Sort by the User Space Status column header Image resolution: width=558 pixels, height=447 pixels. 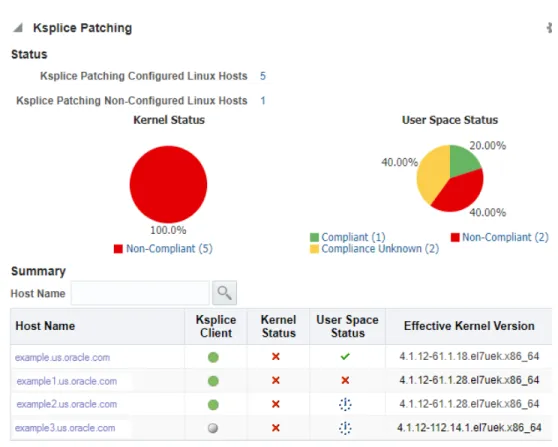click(x=347, y=326)
